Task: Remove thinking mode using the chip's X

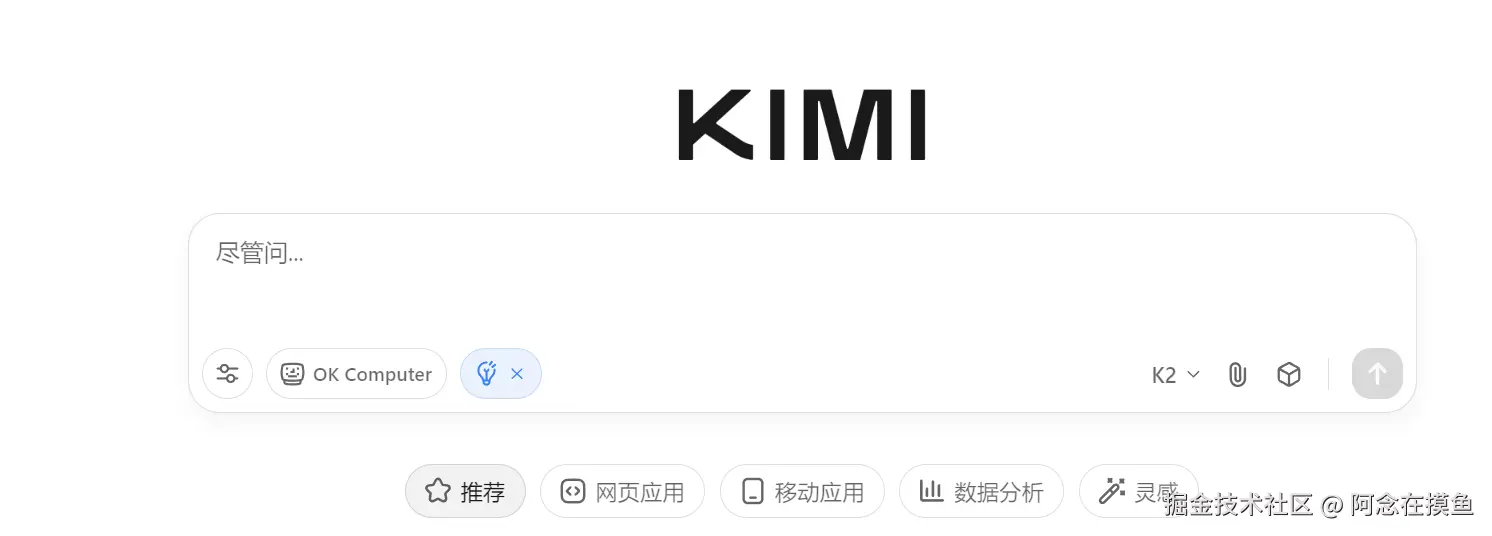Action: pos(517,374)
